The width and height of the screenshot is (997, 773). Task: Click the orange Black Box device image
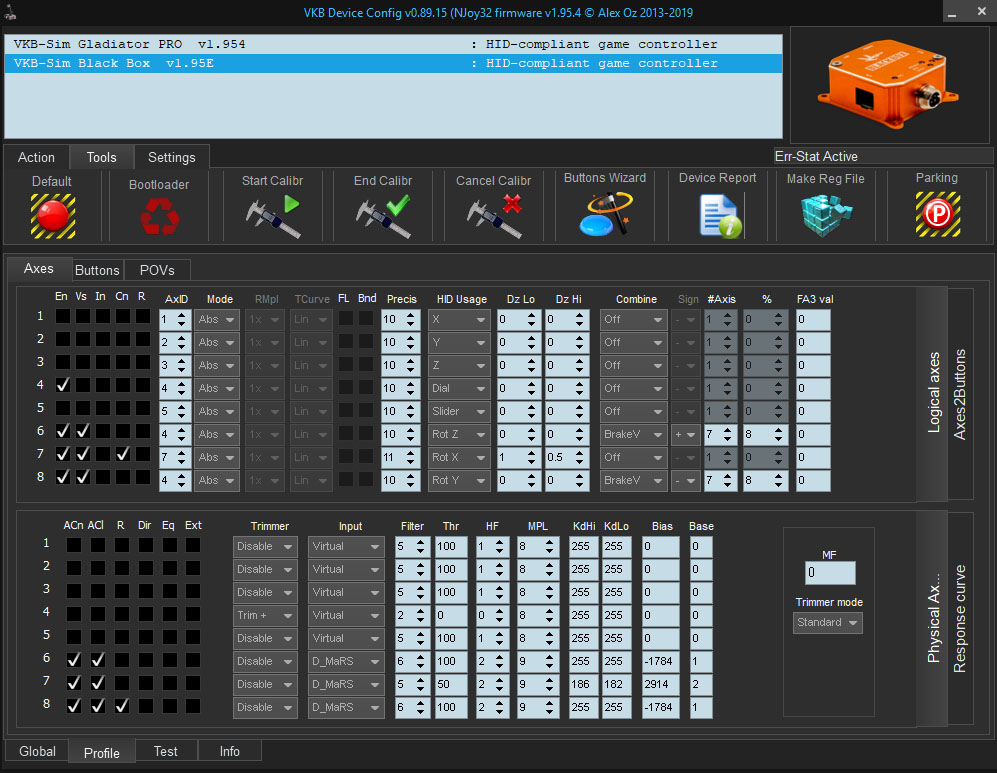(888, 85)
